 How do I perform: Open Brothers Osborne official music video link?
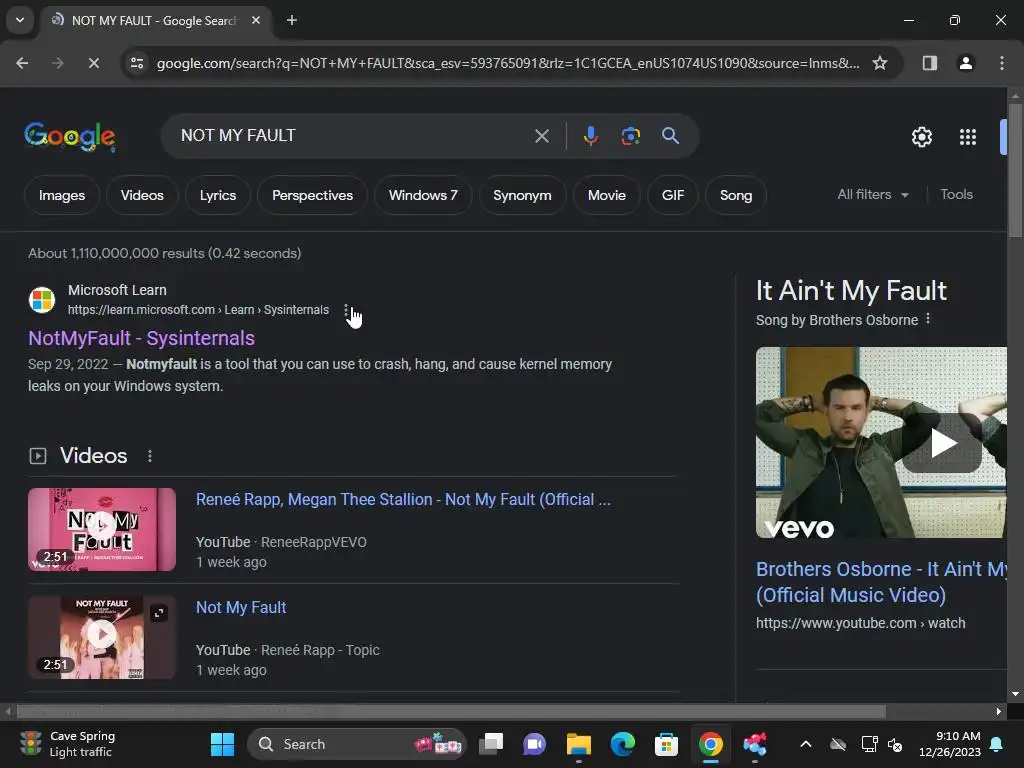(x=881, y=582)
